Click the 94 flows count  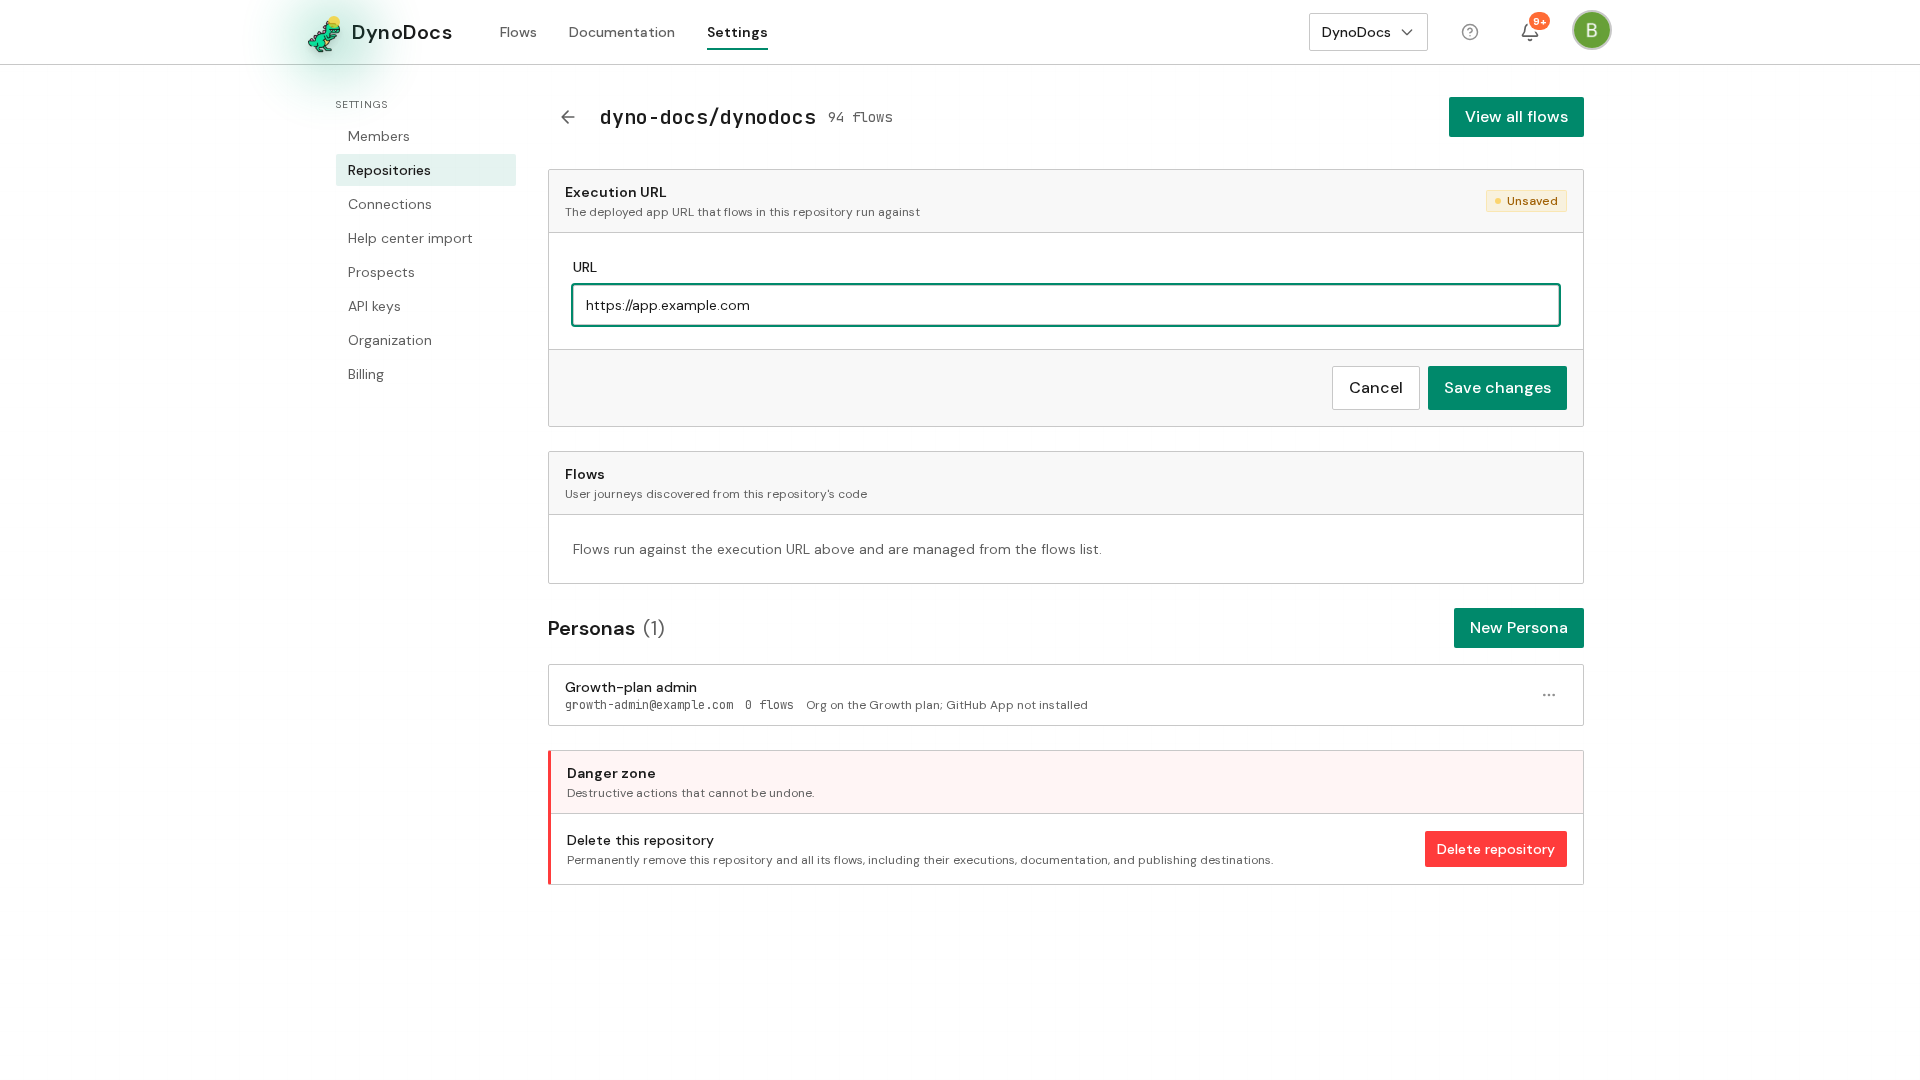[x=860, y=118]
